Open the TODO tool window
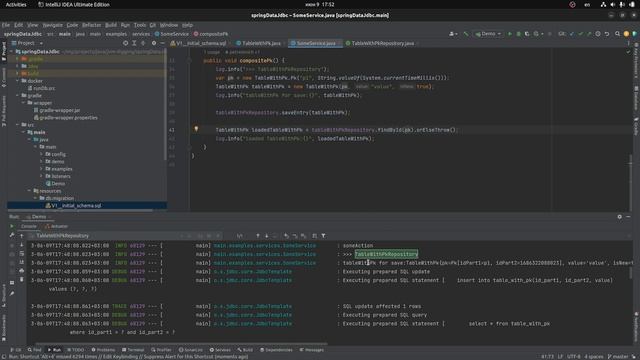Image resolution: width=640 pixels, height=360 pixels. coord(76,350)
